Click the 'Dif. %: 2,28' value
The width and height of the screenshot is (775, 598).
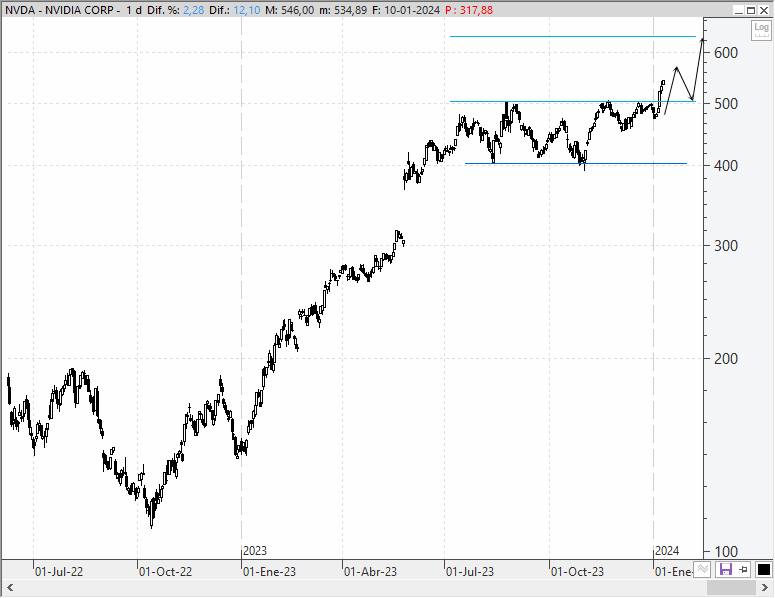[x=175, y=10]
